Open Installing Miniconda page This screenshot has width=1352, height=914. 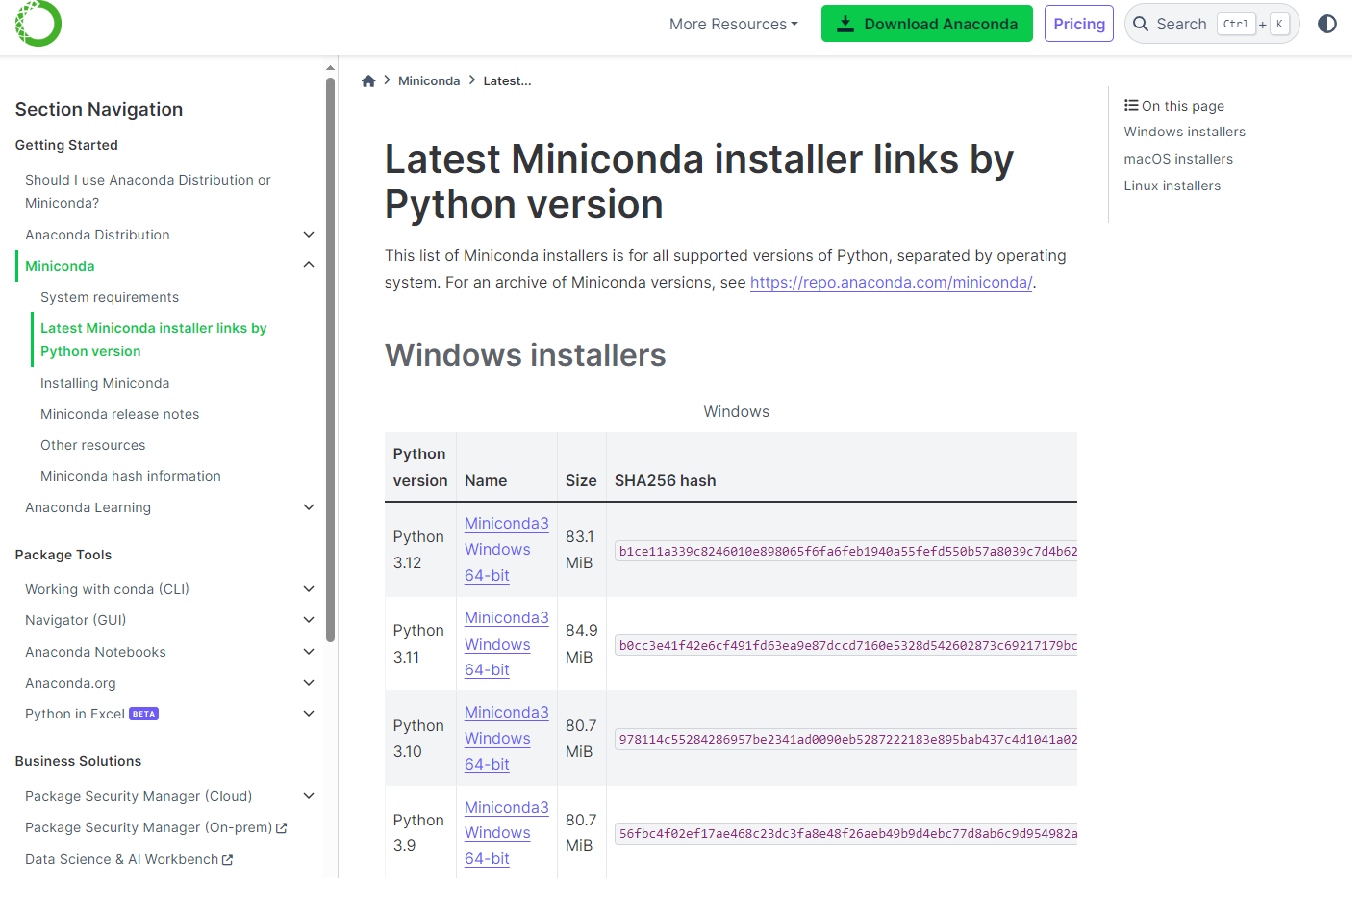(104, 383)
